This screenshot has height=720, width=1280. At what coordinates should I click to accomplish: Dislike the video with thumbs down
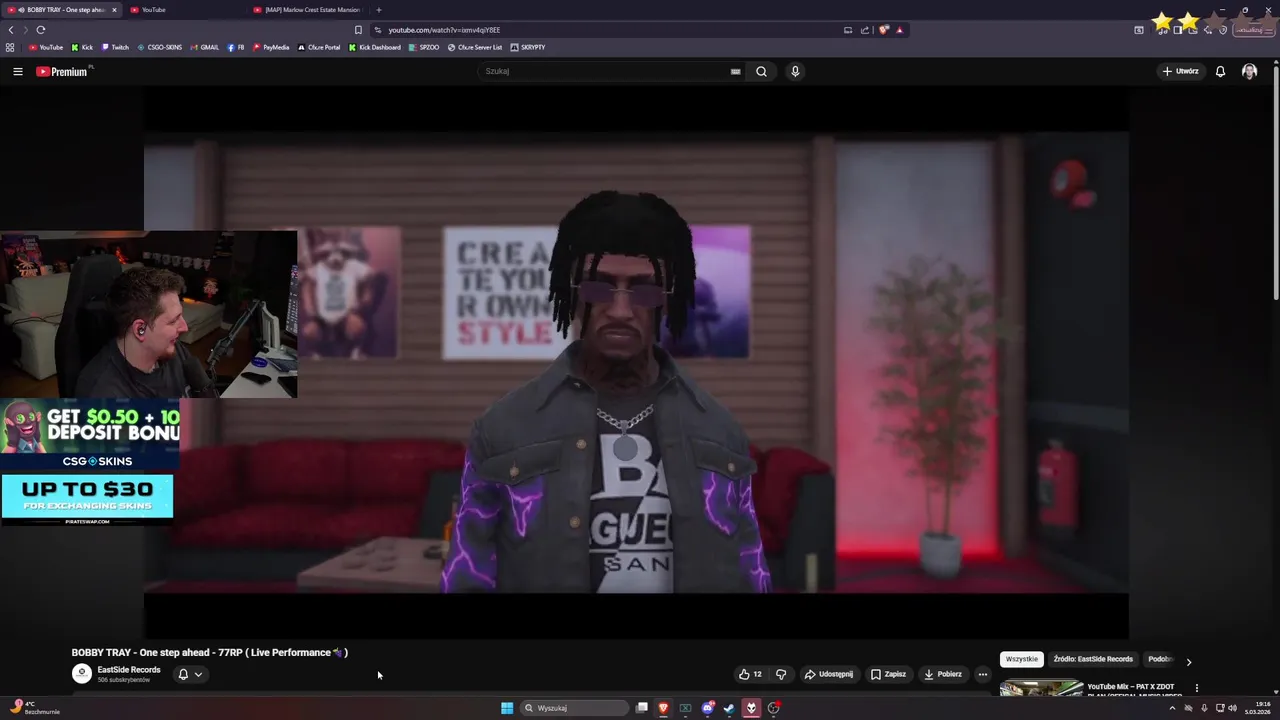click(781, 674)
